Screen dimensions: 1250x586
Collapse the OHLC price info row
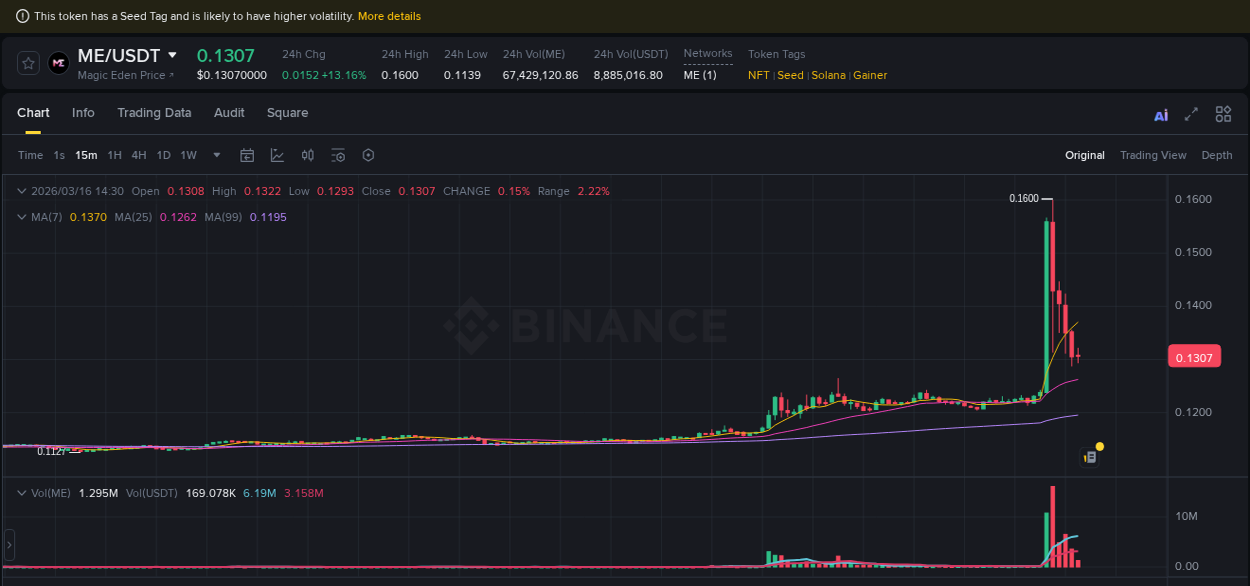pyautogui.click(x=20, y=190)
